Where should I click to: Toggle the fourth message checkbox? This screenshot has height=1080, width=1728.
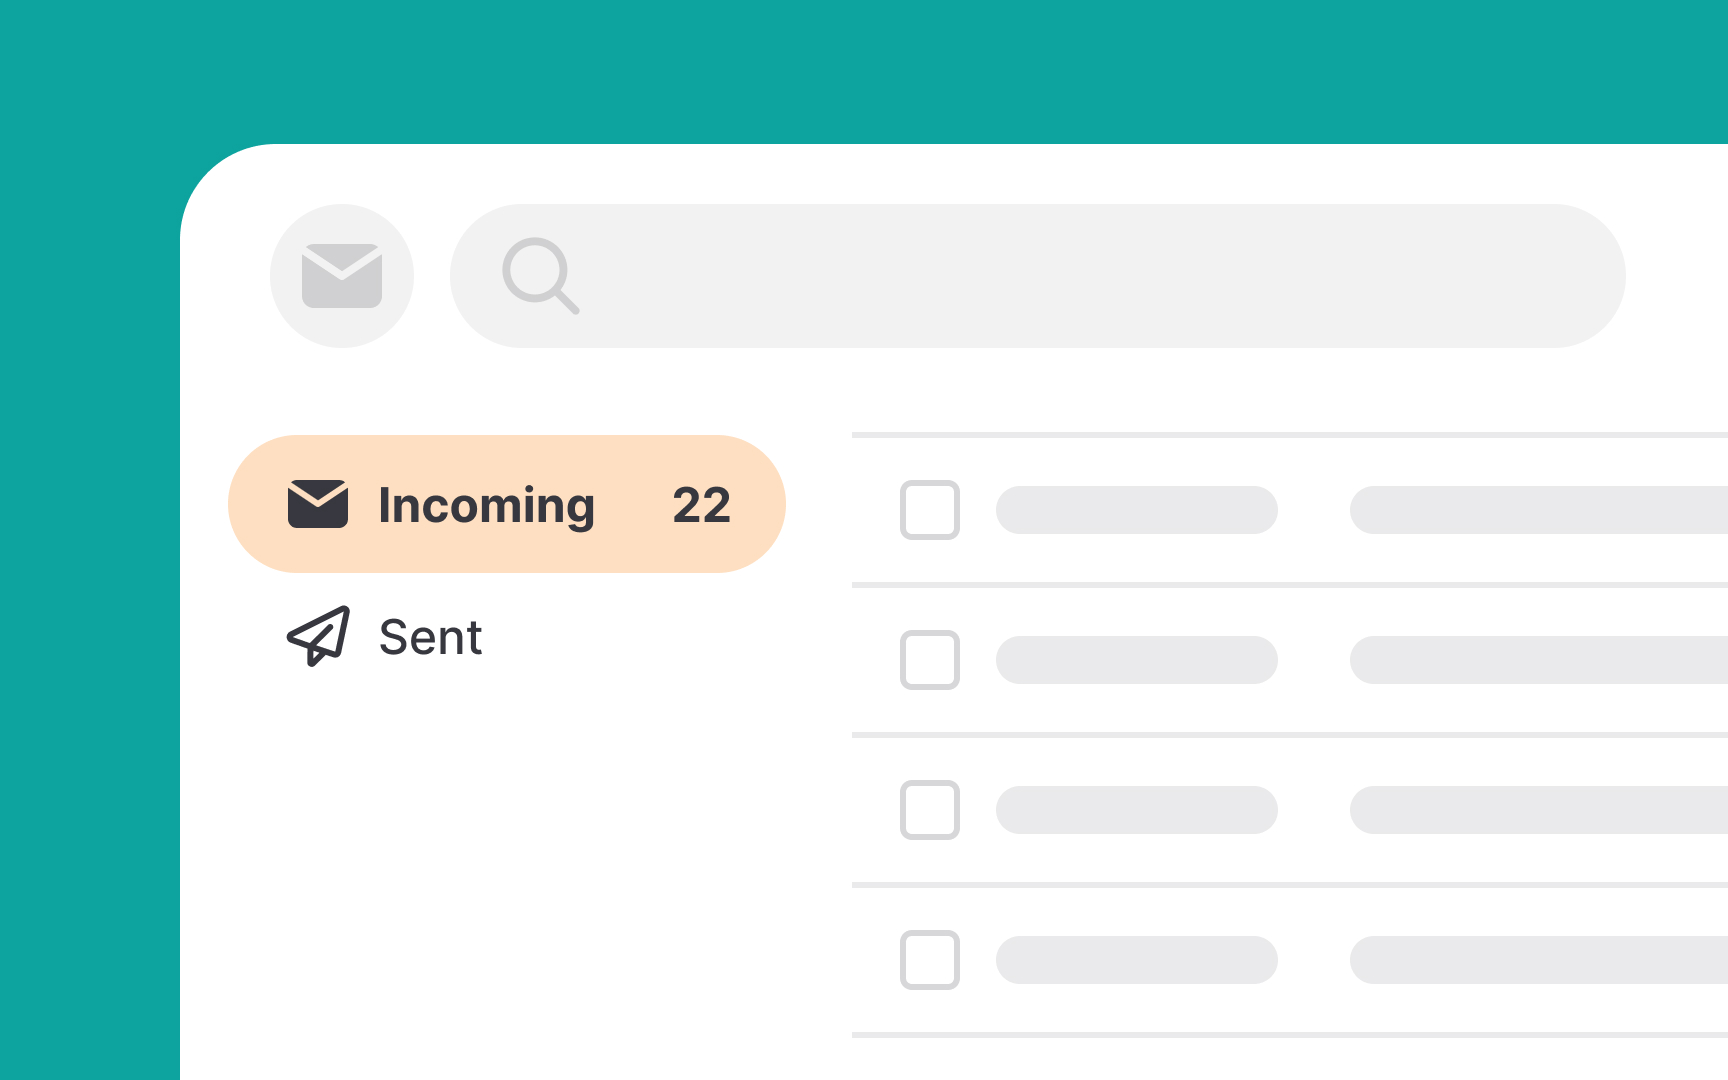point(930,960)
